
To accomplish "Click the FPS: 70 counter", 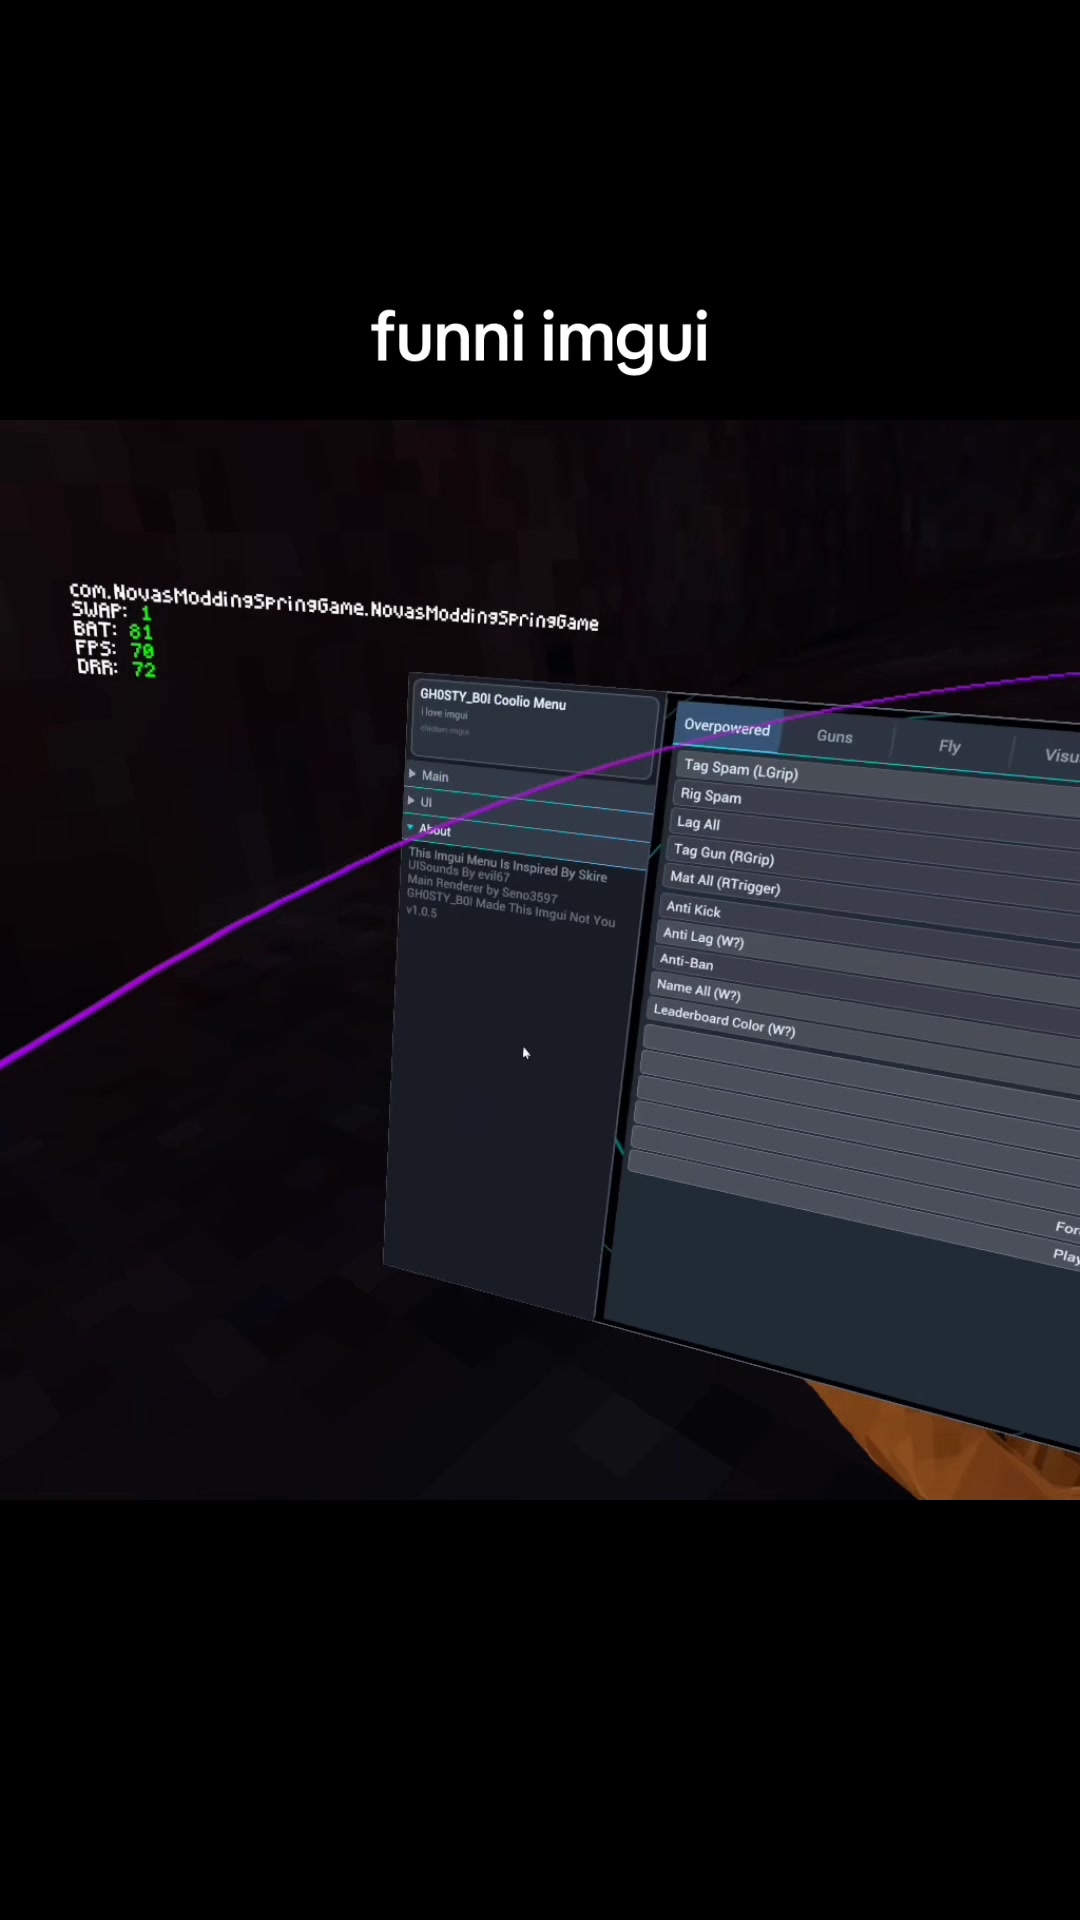I will click(x=115, y=649).
